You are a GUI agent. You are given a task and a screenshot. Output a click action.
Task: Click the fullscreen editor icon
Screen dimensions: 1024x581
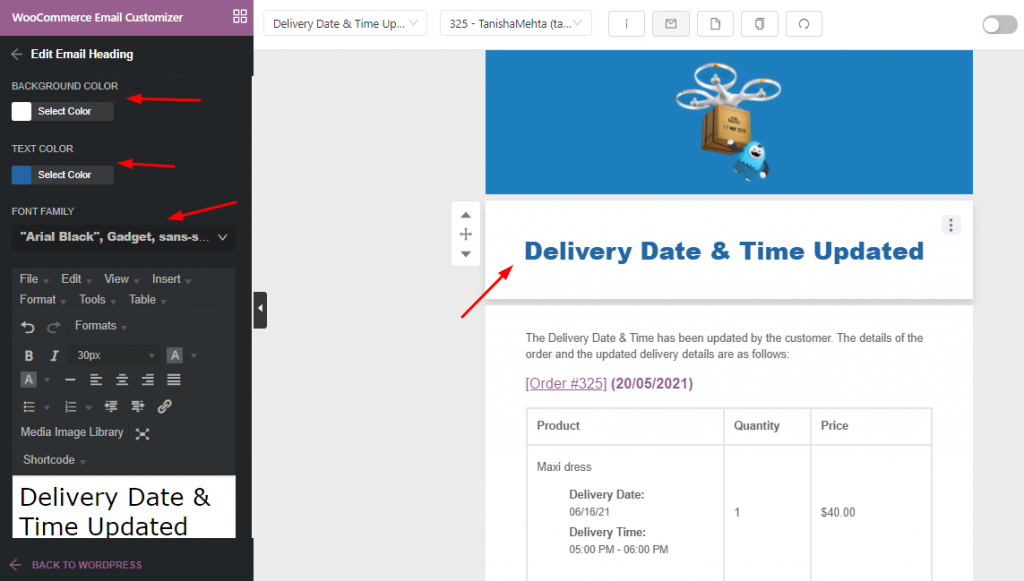pos(143,434)
